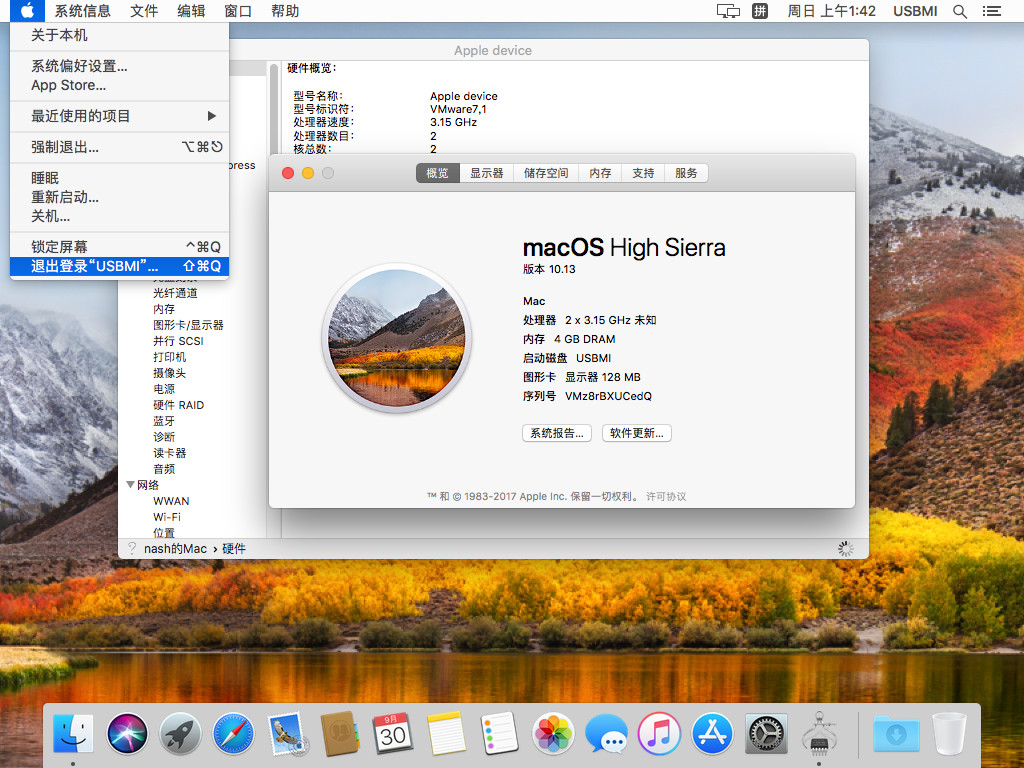Select 退出登录"USBMI"… menu item
The width and height of the screenshot is (1024, 768).
pos(120,266)
